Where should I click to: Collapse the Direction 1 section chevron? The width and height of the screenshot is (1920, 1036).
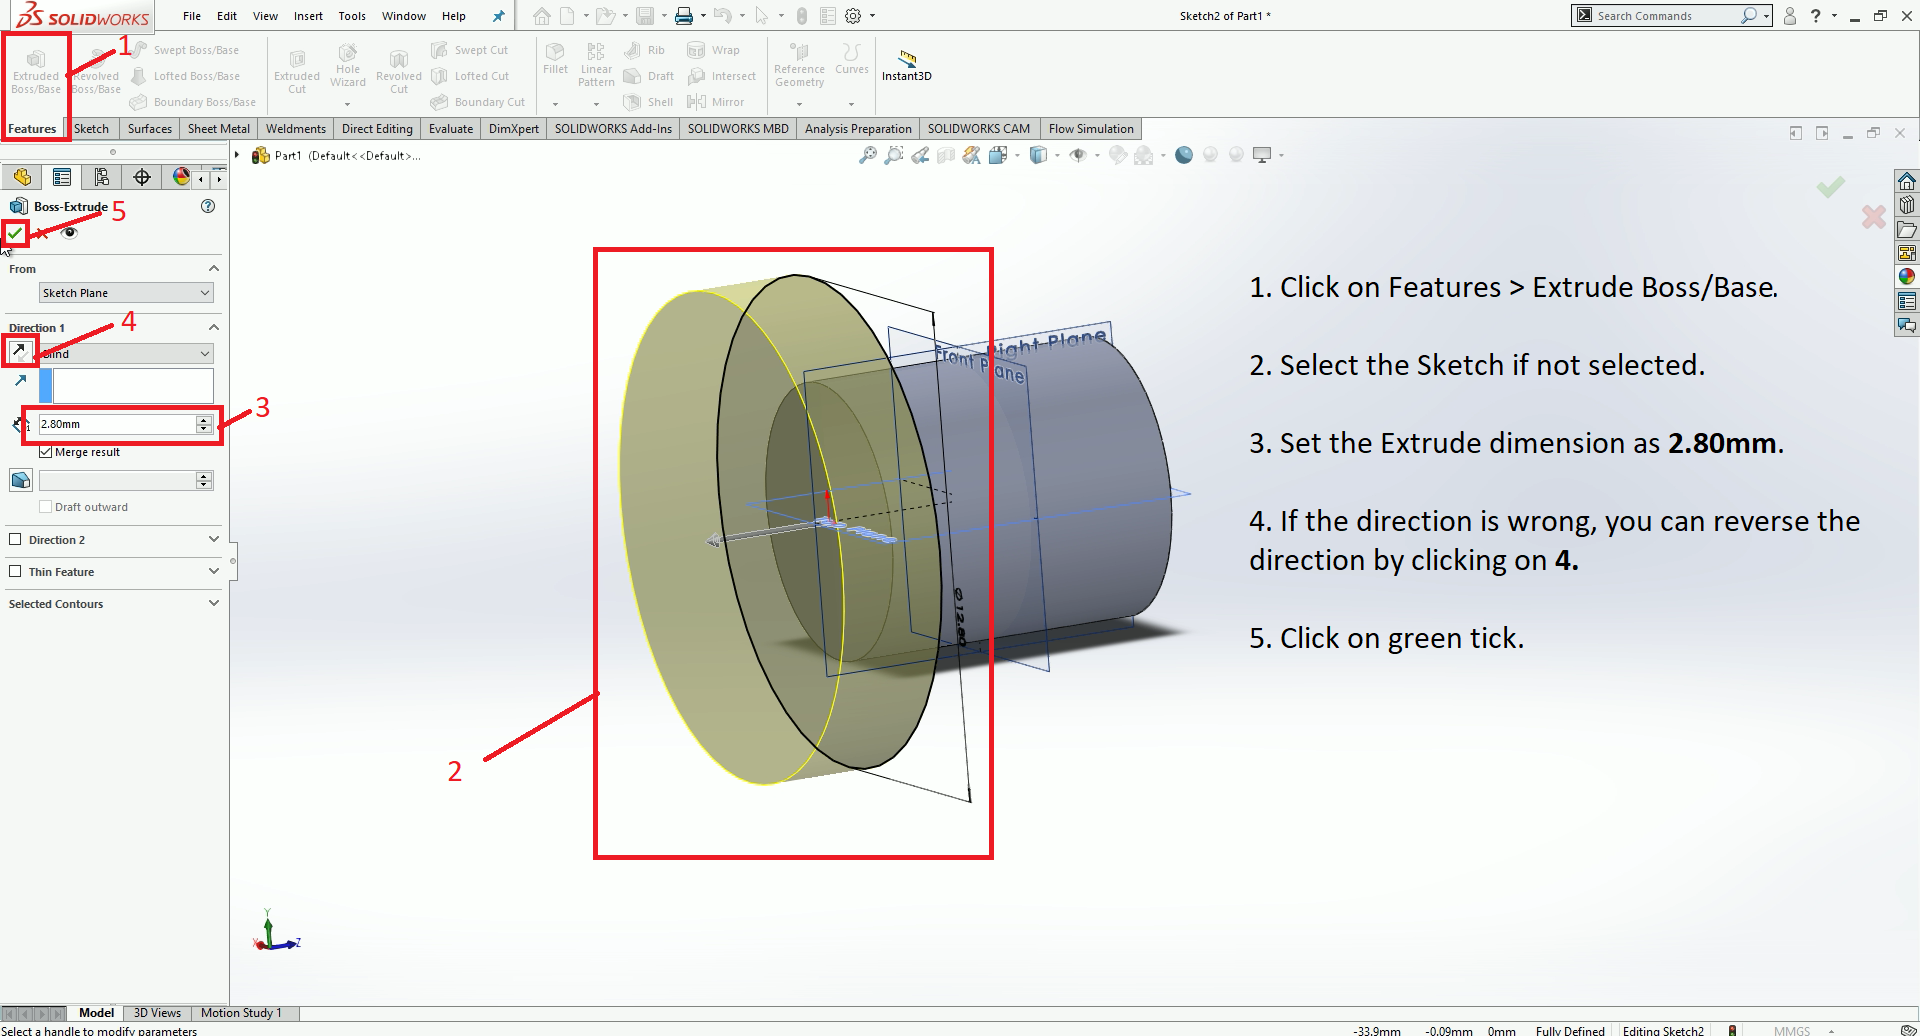pyautogui.click(x=213, y=327)
